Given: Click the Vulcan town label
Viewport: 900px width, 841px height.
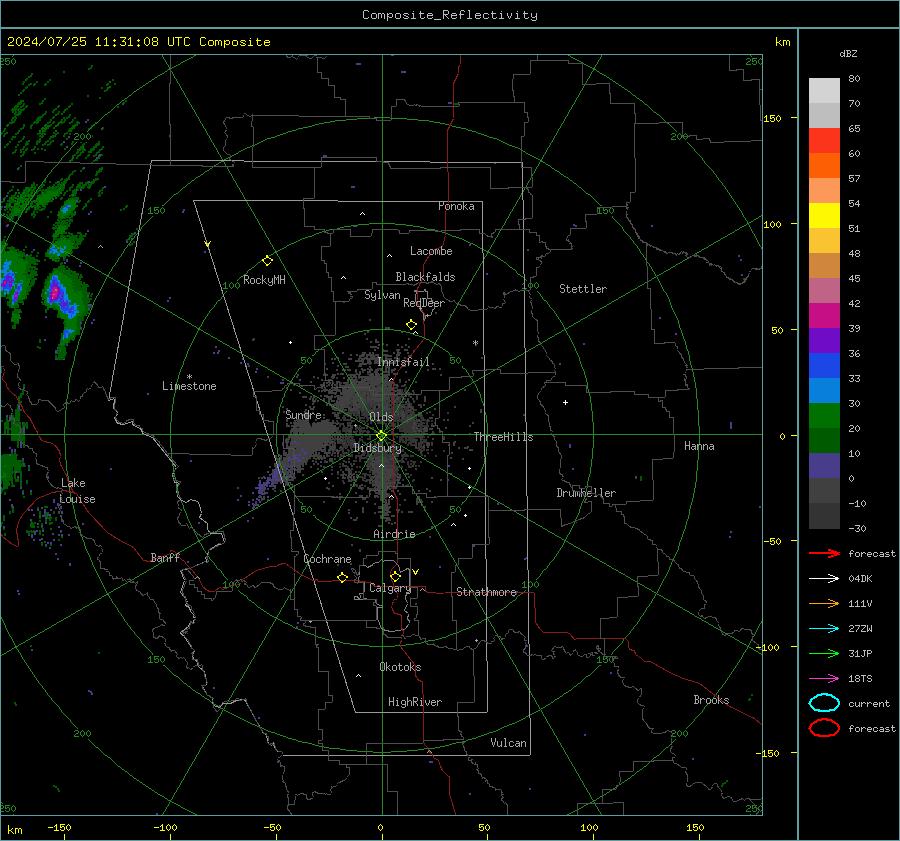Looking at the screenshot, I should 508,743.
